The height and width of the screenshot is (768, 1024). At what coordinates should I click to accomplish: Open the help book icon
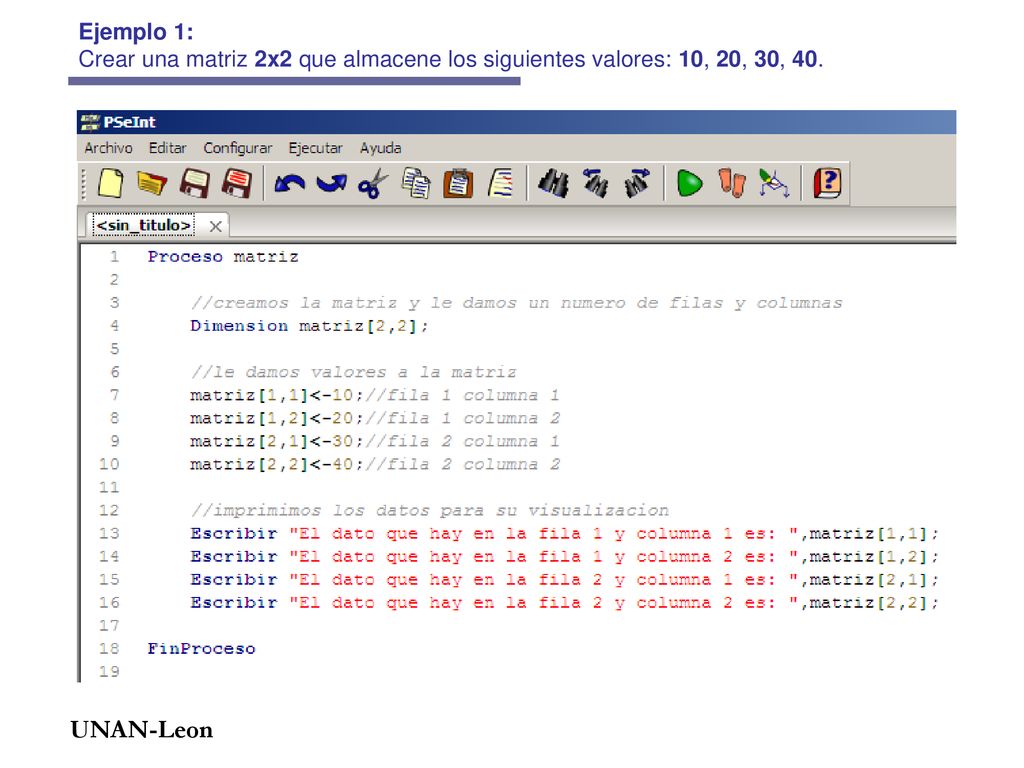pos(827,184)
